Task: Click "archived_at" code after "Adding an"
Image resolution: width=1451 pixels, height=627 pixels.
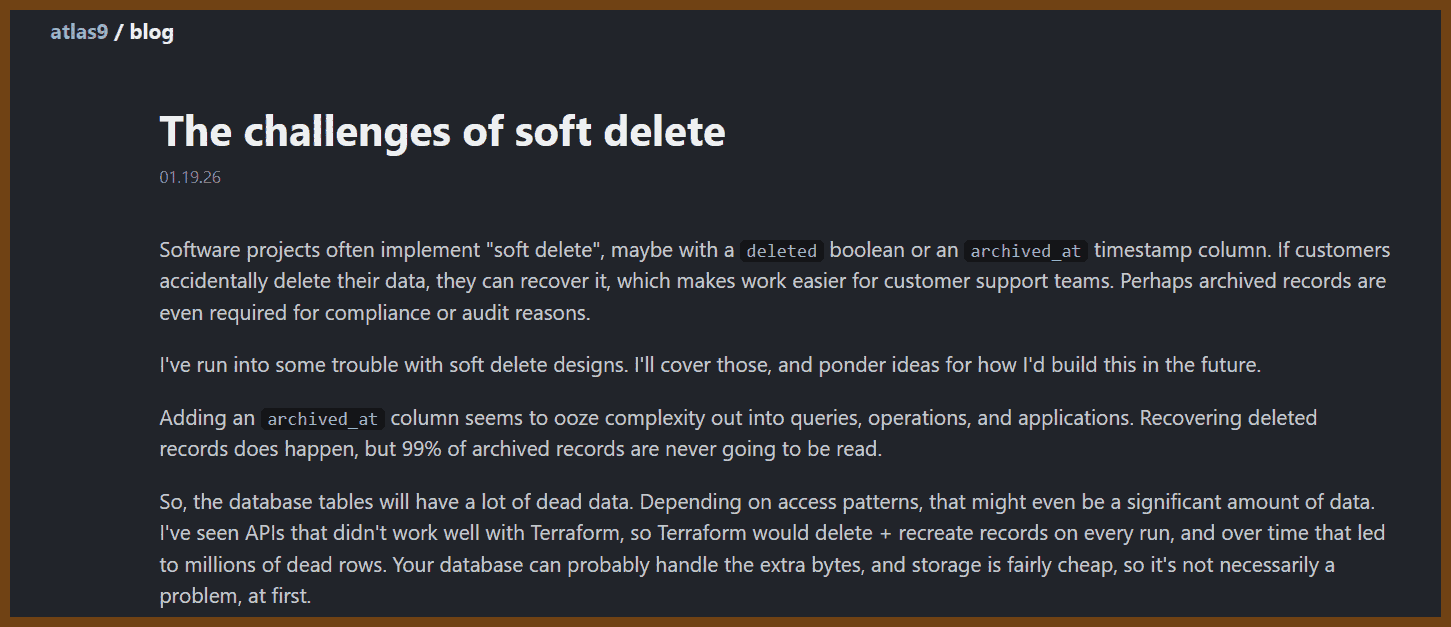Action: pyautogui.click(x=324, y=419)
